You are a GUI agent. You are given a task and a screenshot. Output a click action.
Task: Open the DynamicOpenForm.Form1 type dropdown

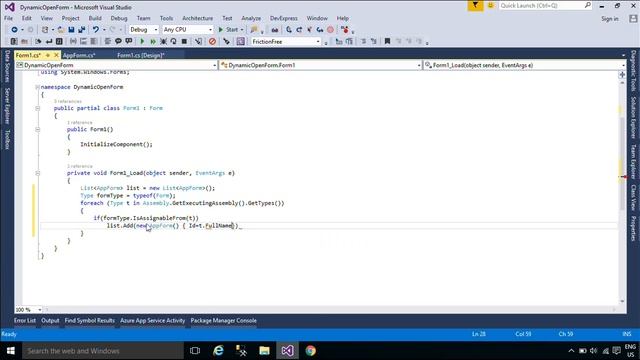(320, 65)
